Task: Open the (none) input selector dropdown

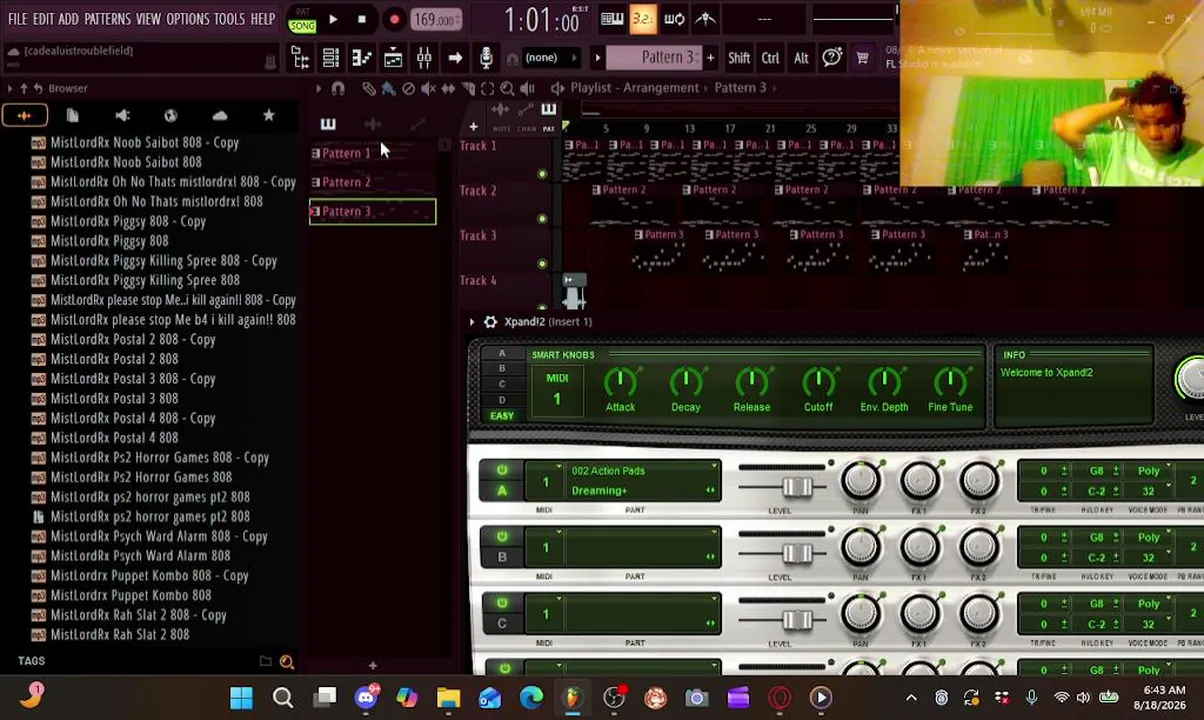Action: pos(548,58)
